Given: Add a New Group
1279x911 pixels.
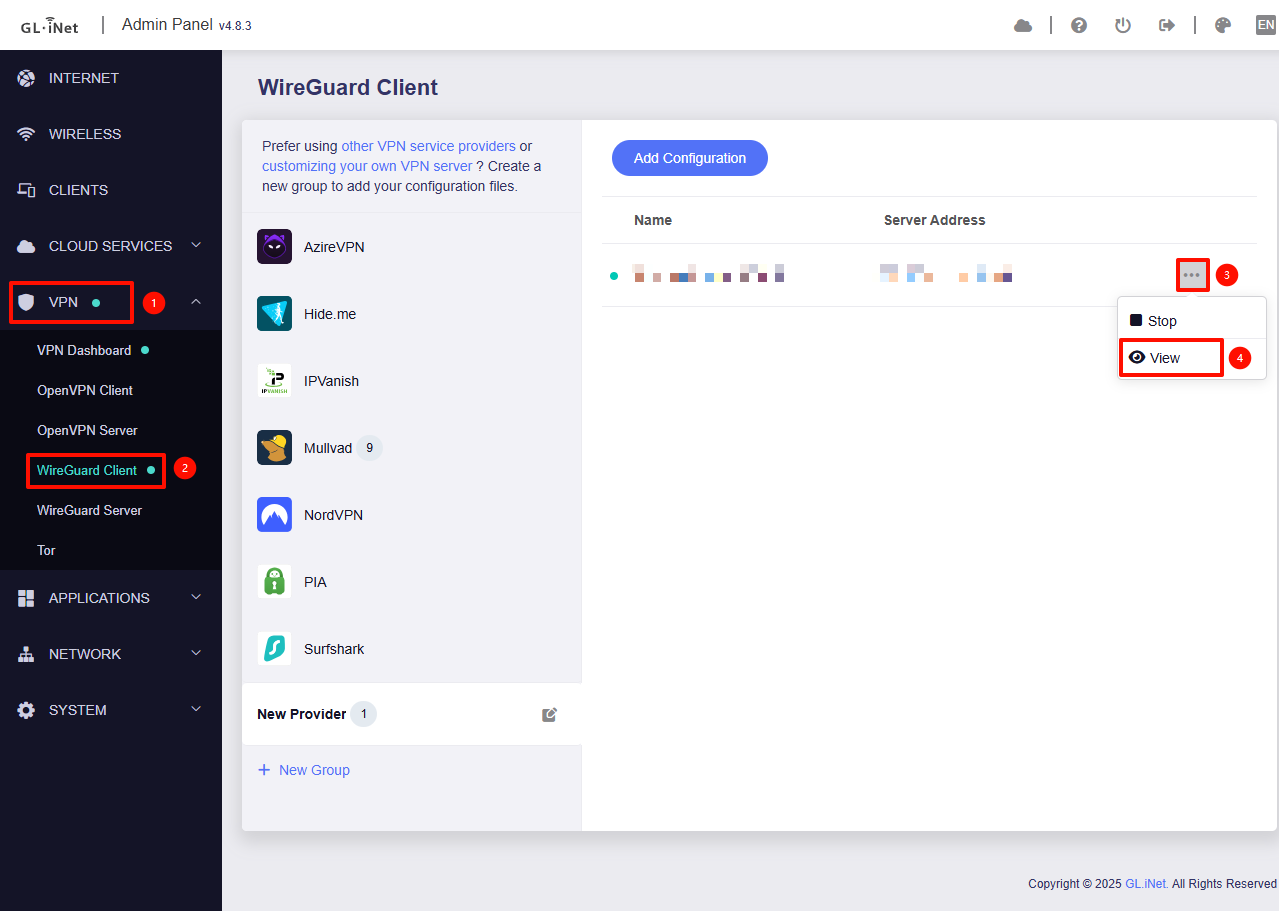Looking at the screenshot, I should (304, 770).
